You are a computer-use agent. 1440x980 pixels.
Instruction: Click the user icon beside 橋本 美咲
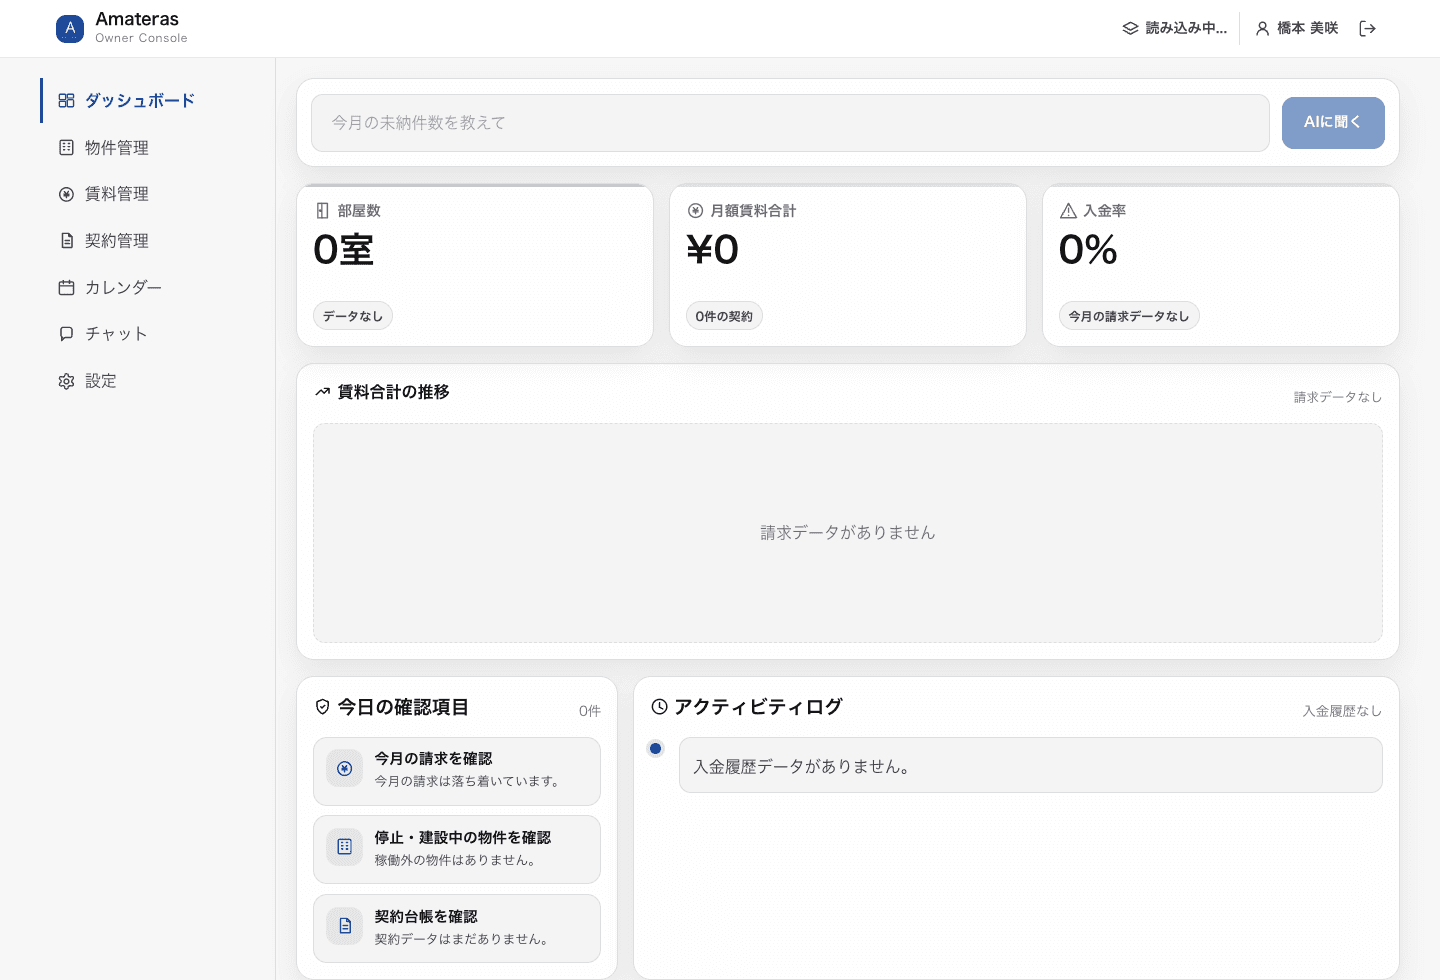click(x=1263, y=29)
